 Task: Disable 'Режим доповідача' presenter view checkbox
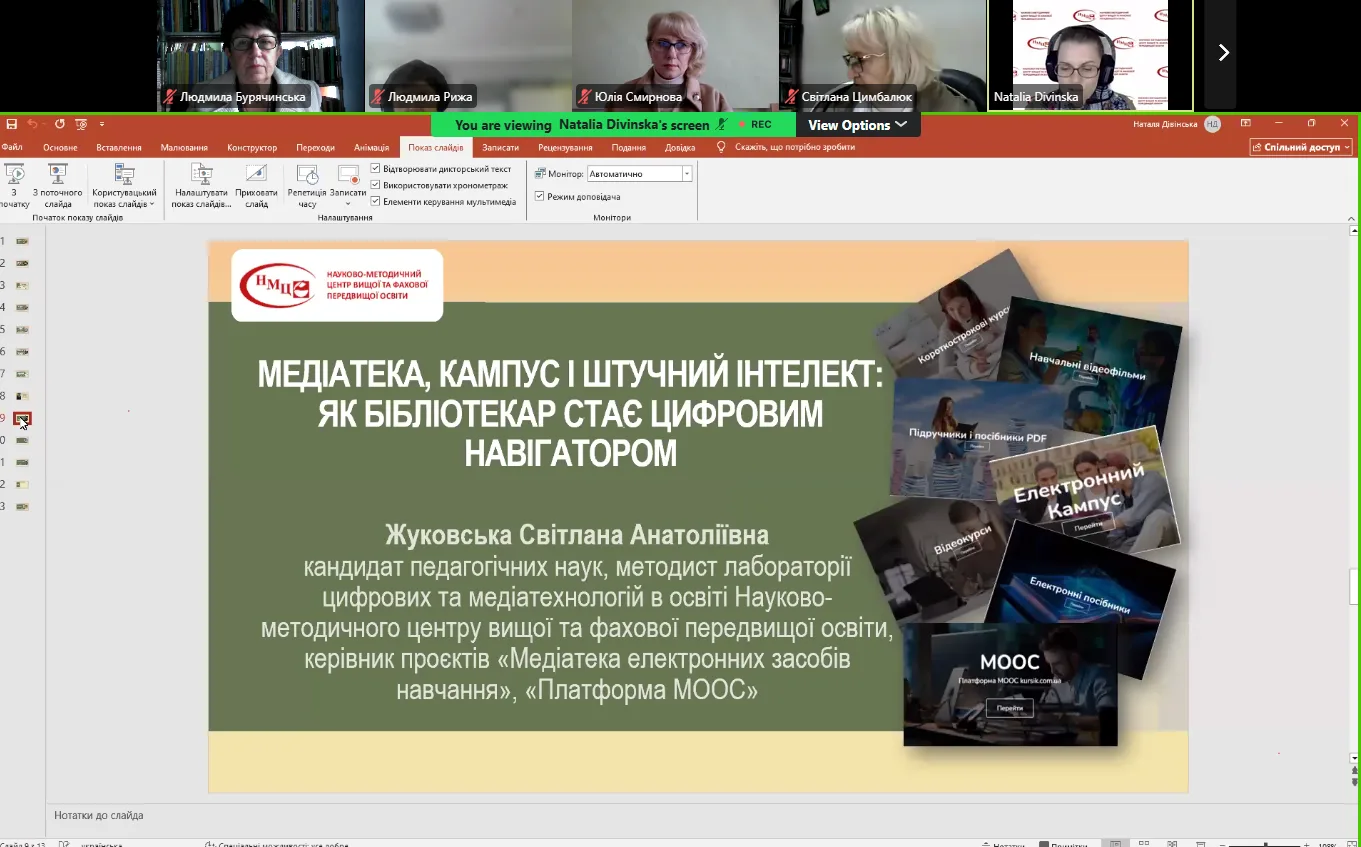click(540, 196)
